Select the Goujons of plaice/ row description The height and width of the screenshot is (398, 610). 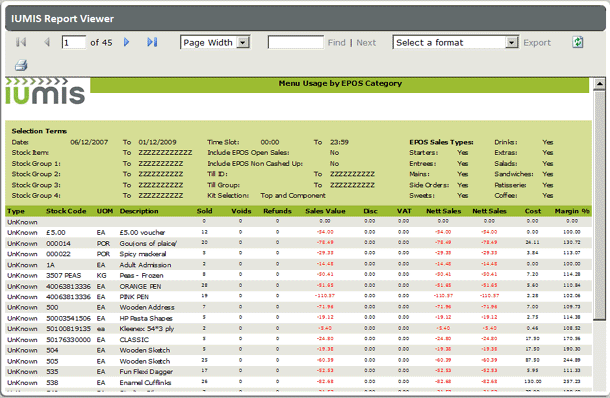click(148, 244)
